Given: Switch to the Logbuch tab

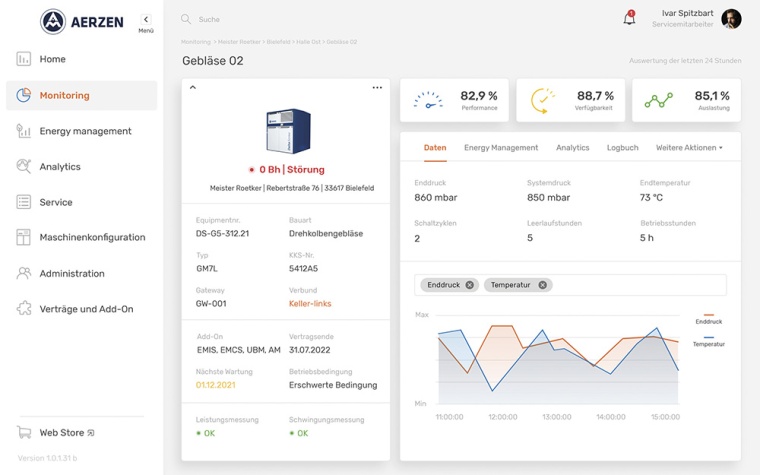Looking at the screenshot, I should (x=622, y=148).
